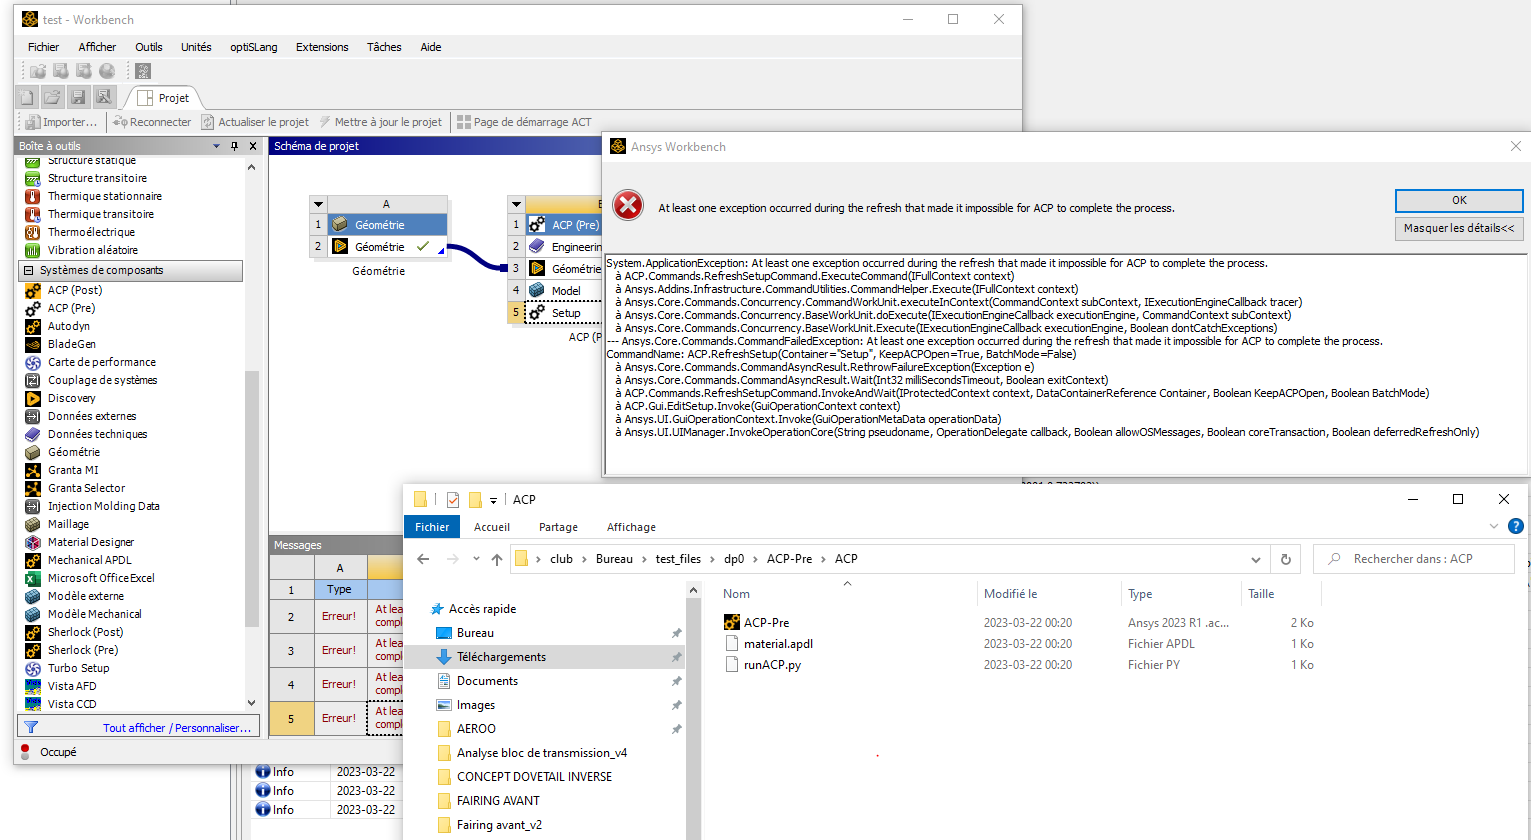1531x840 pixels.
Task: Open the Fichier menu in Workbench
Action: [43, 47]
